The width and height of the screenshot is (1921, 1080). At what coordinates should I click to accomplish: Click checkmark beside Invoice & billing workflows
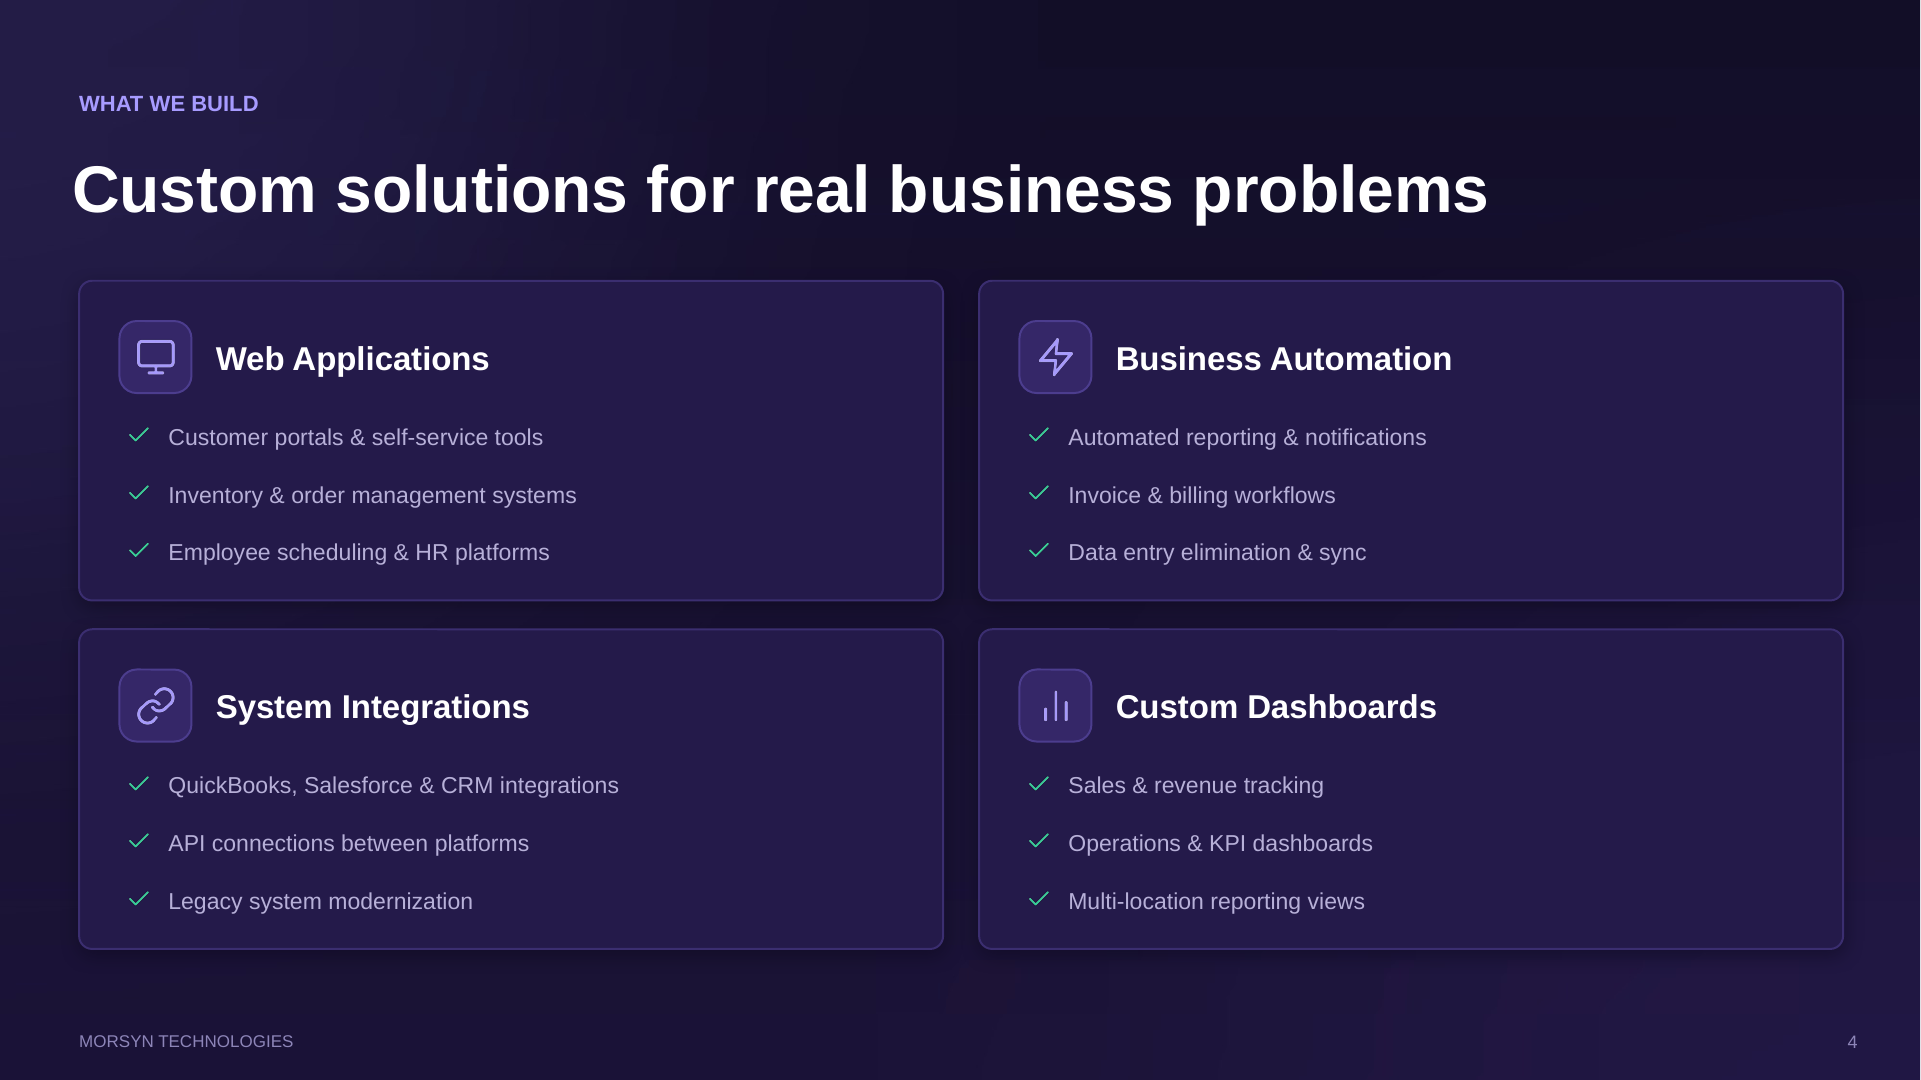pyautogui.click(x=1039, y=493)
